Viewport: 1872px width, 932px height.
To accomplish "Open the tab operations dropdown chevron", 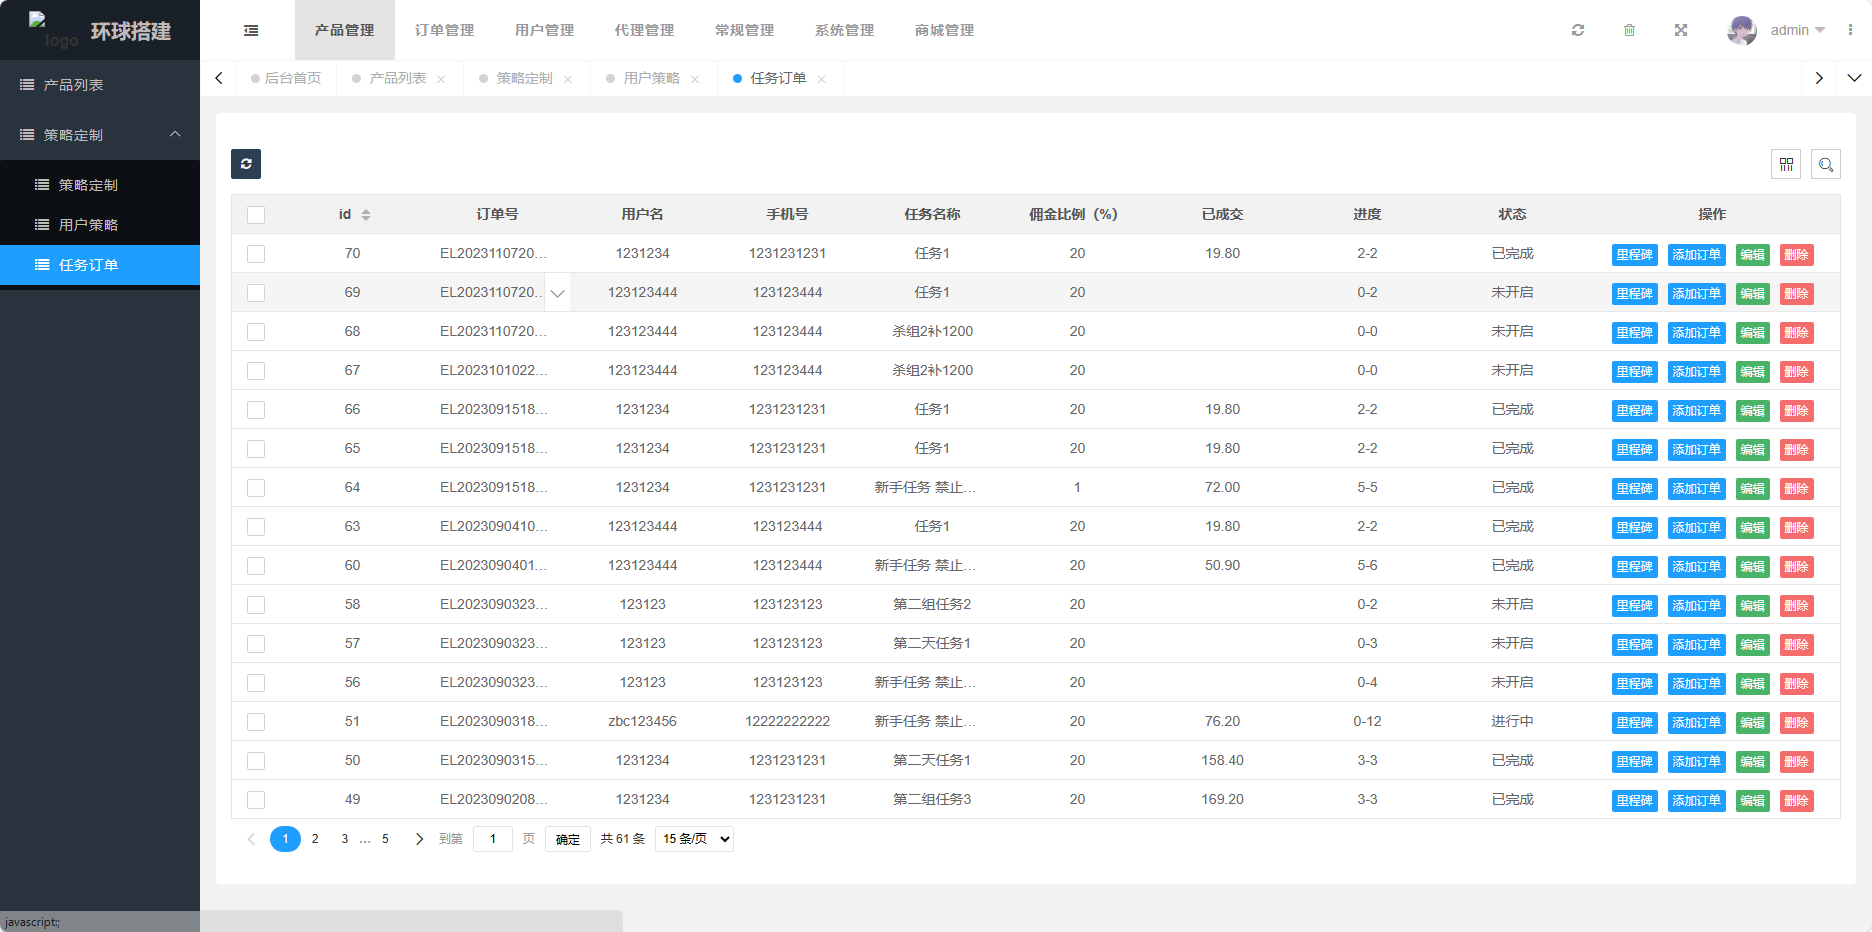I will click(x=1854, y=78).
